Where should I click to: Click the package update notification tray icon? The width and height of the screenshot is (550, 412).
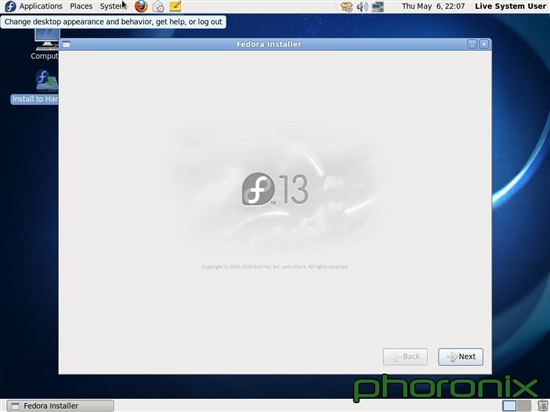click(x=347, y=7)
